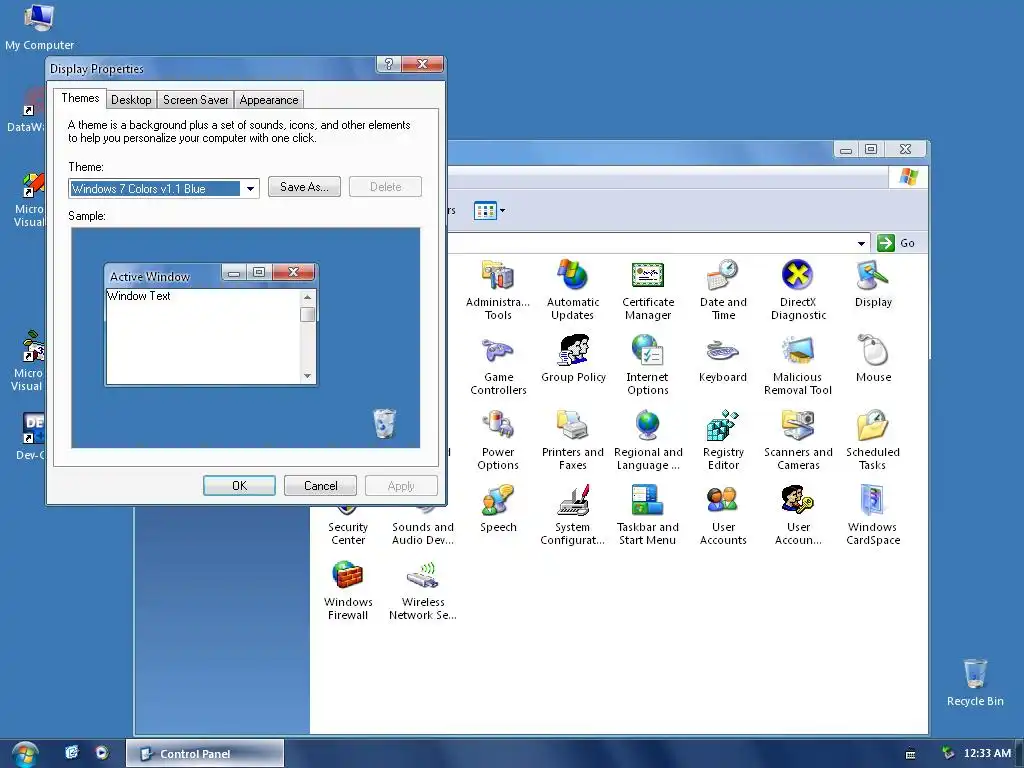Open User Accounts icon
This screenshot has height=768, width=1024.
pos(723,515)
